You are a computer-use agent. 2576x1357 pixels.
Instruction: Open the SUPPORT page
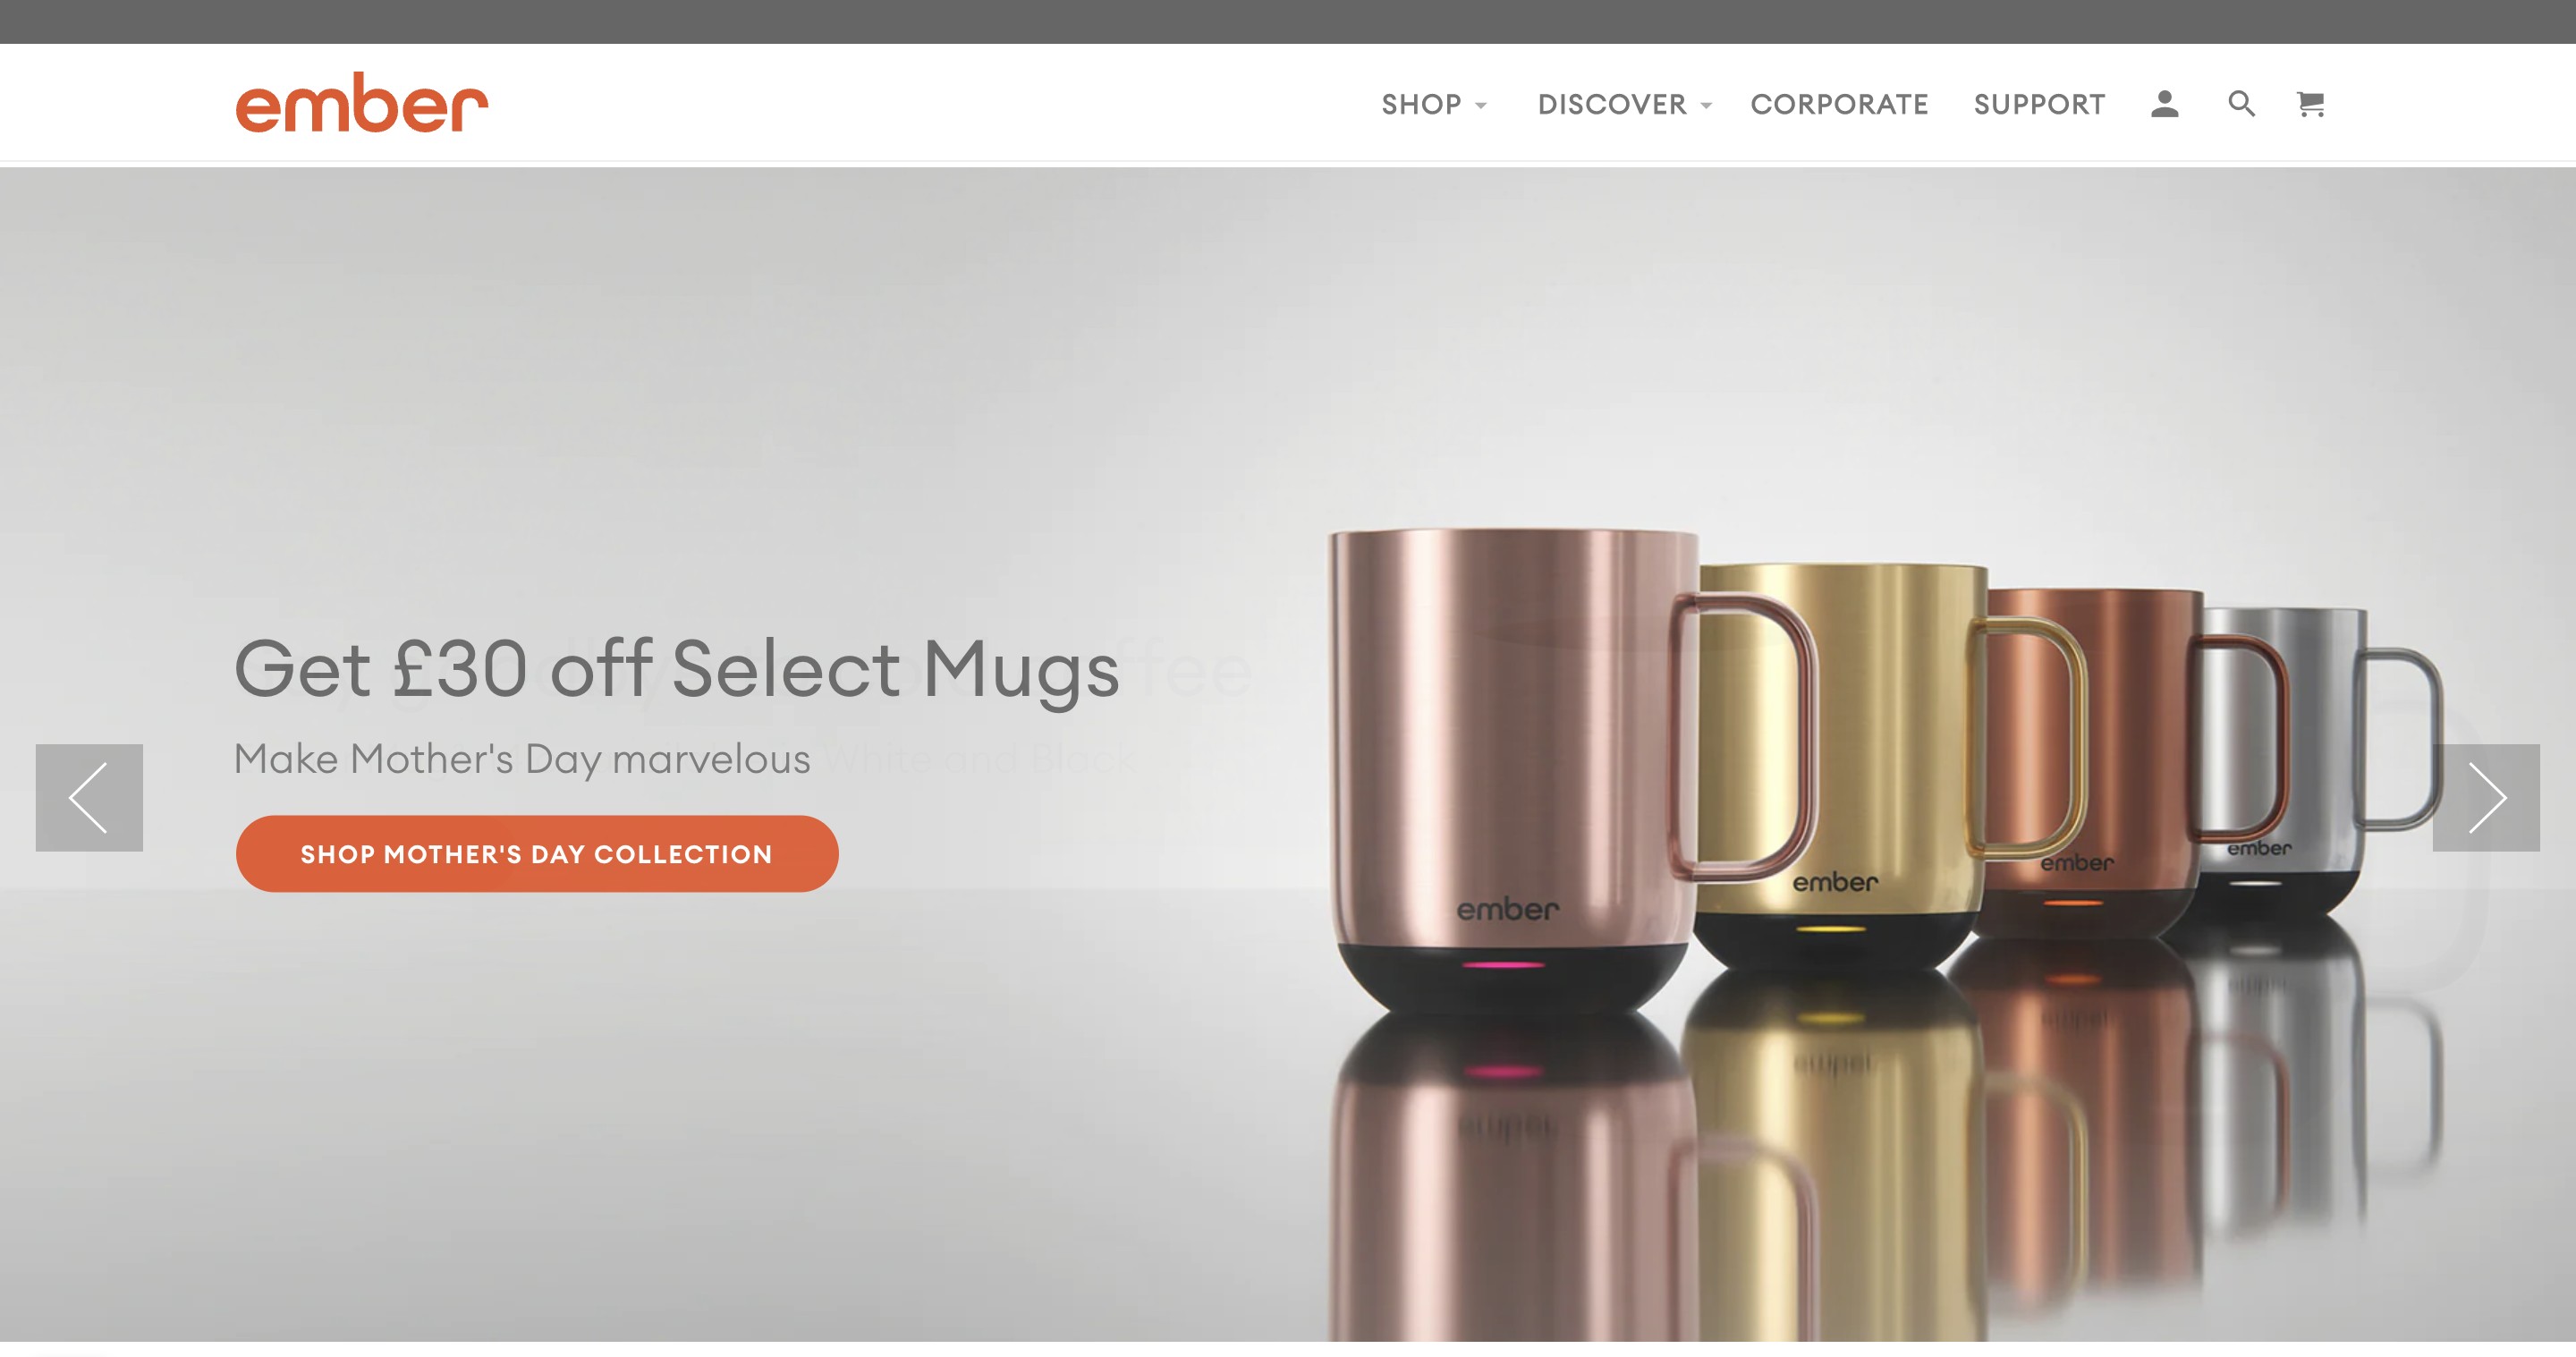(x=2039, y=104)
